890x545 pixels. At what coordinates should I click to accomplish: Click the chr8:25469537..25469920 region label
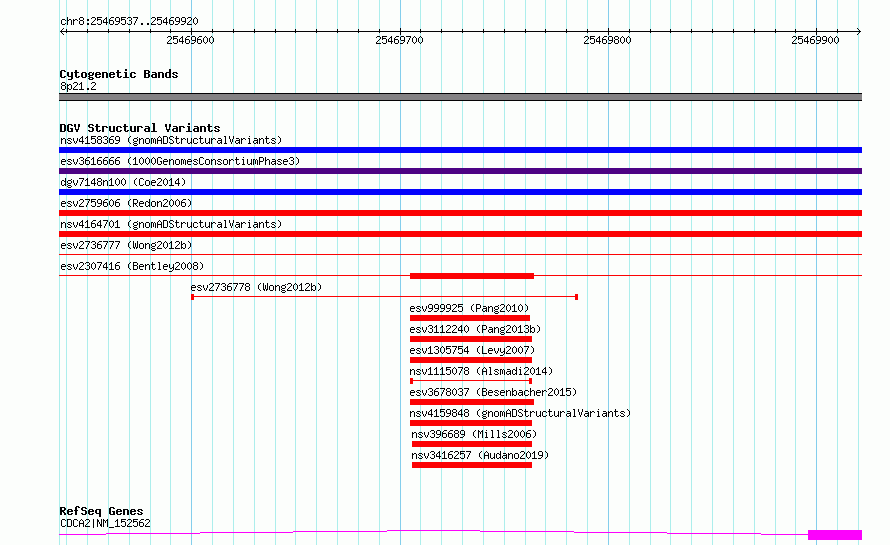coord(129,22)
